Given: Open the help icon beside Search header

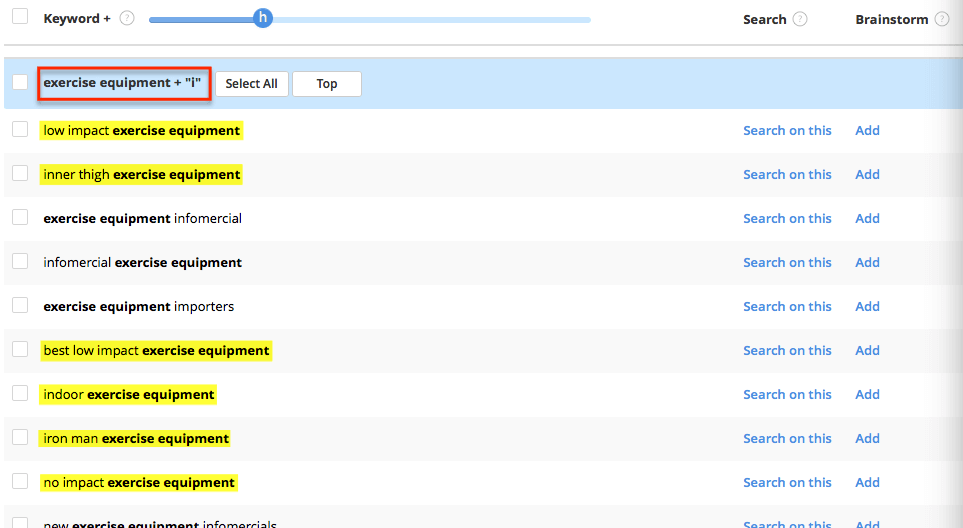Looking at the screenshot, I should (x=800, y=19).
